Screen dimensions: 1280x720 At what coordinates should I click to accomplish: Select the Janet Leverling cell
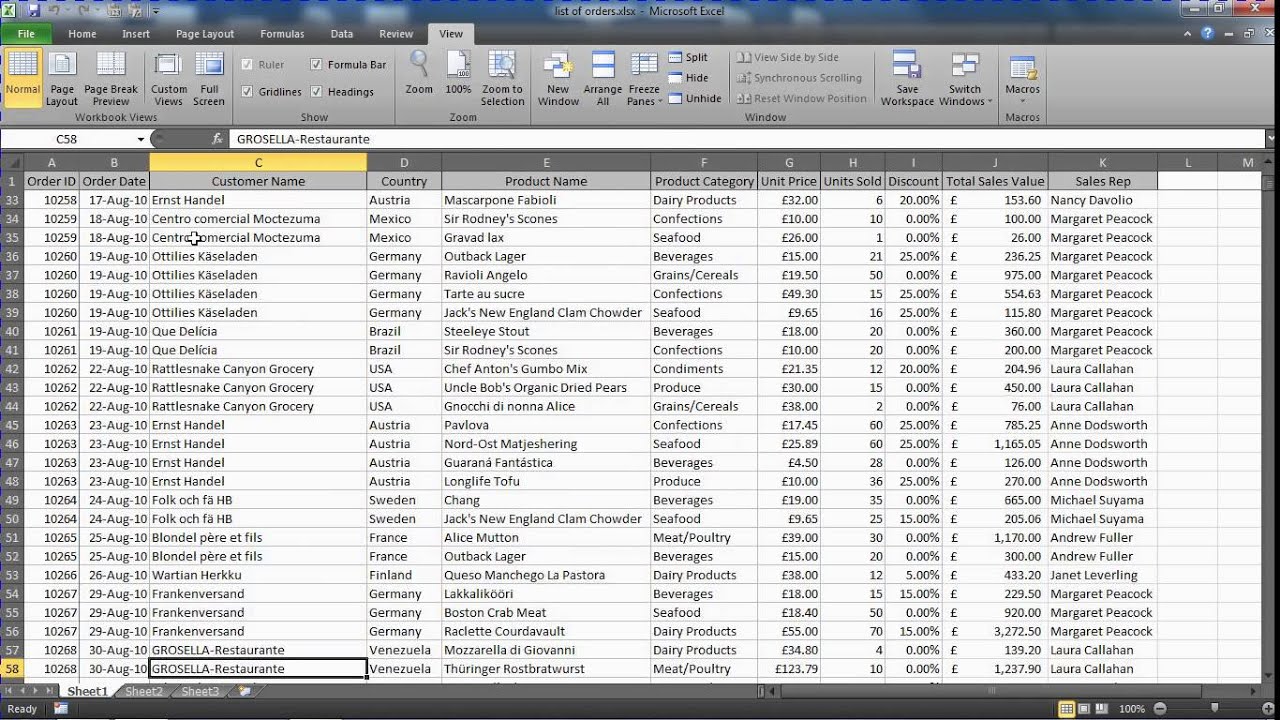pos(1102,575)
